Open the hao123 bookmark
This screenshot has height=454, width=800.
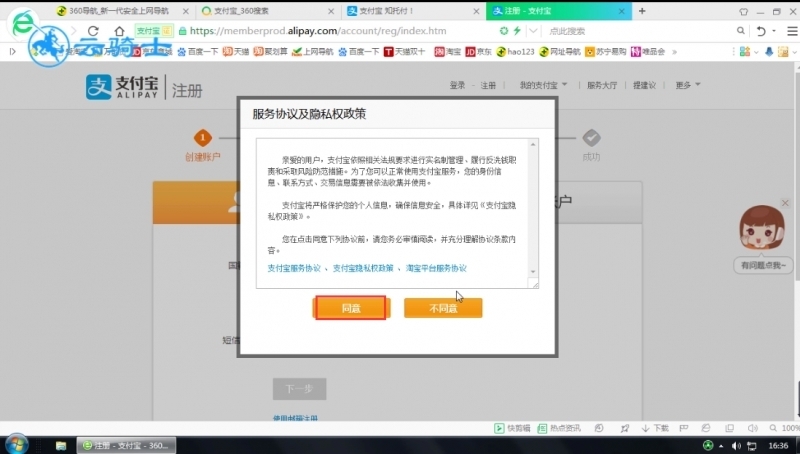point(515,52)
